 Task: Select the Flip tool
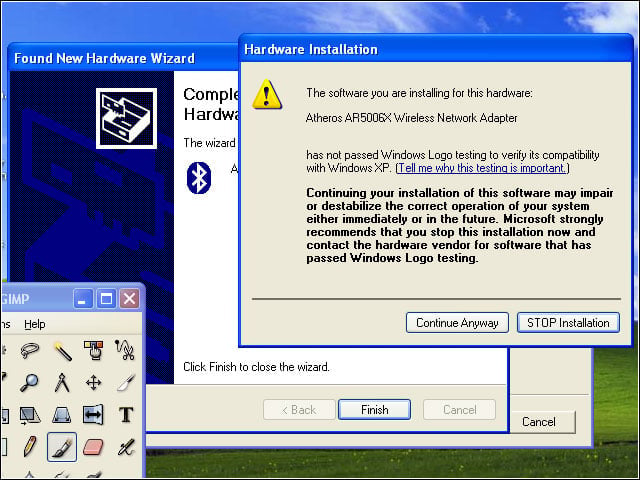[93, 415]
